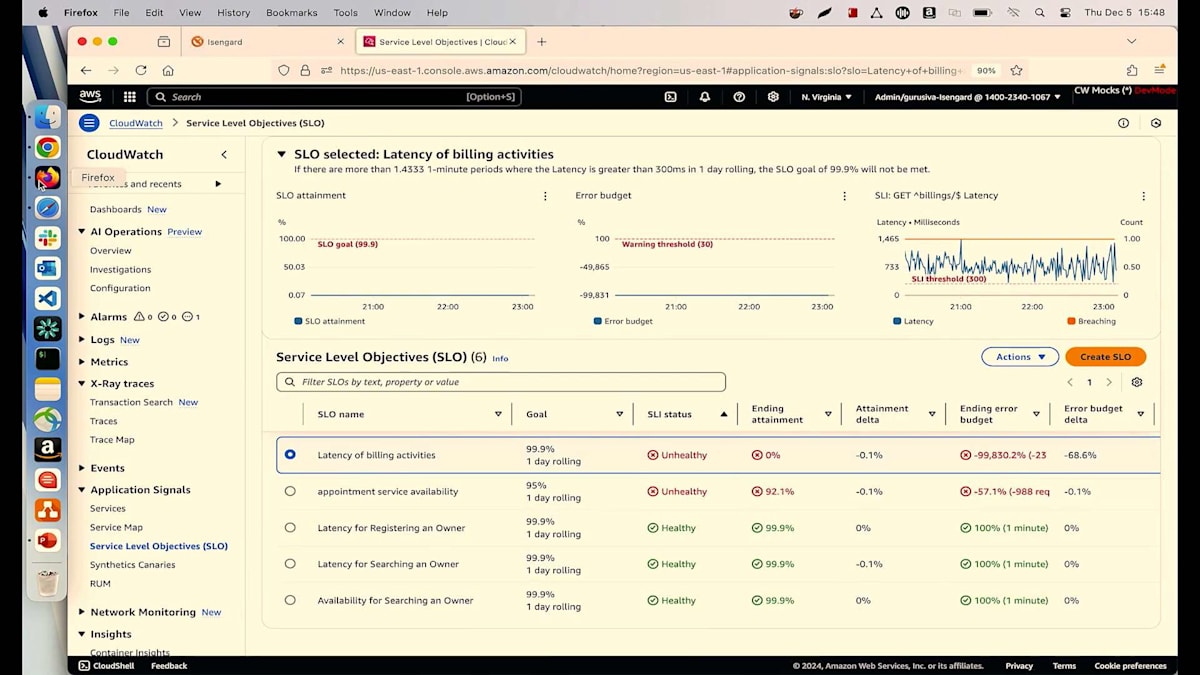
Task: Click the Create SLO button
Action: pyautogui.click(x=1105, y=357)
